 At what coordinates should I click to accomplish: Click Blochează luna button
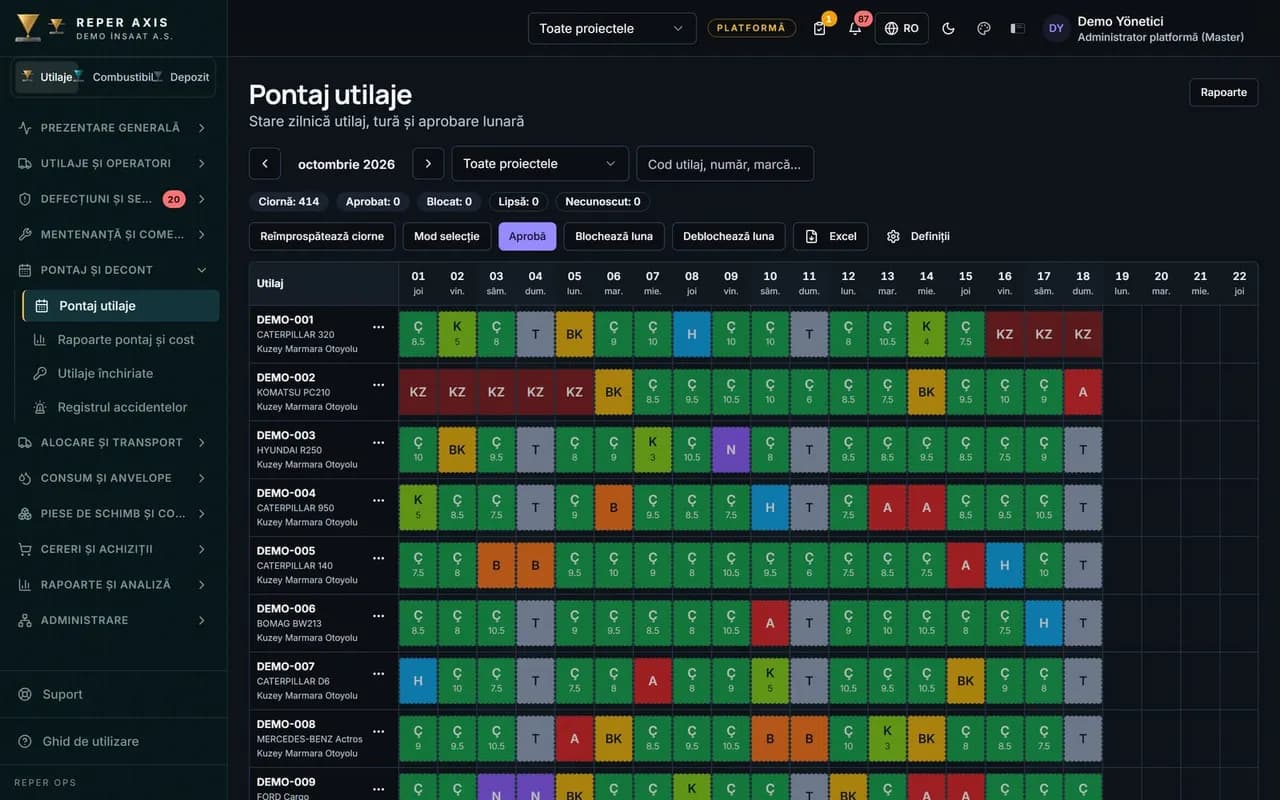click(x=614, y=236)
